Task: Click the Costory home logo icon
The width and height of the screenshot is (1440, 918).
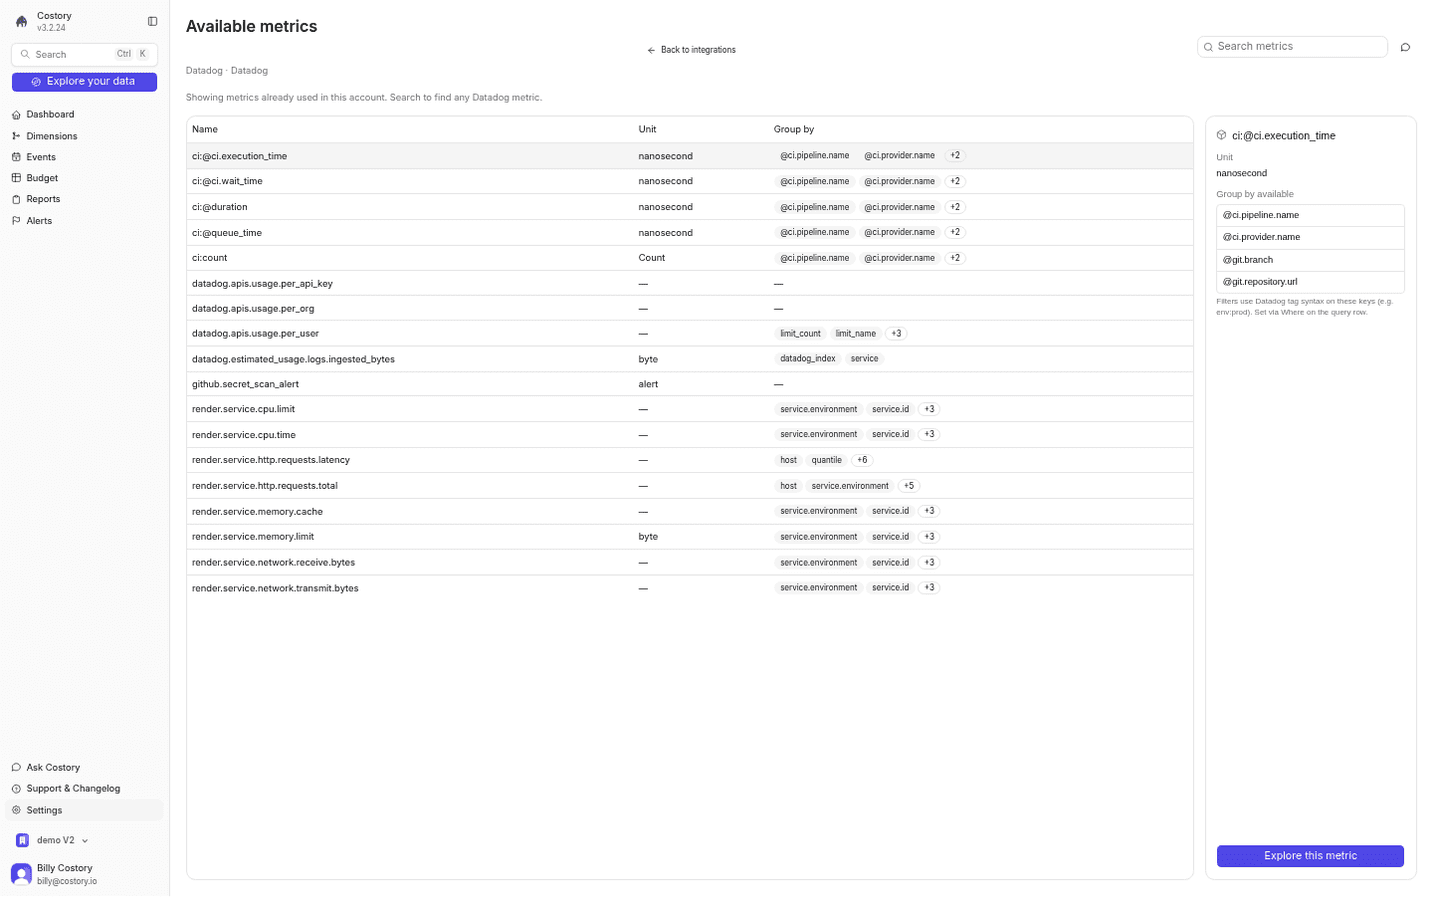Action: click(x=21, y=21)
